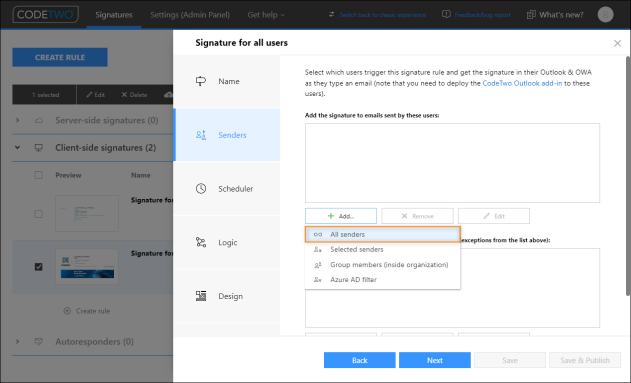Choose All senders from menu
631x383 pixels.
[383, 235]
